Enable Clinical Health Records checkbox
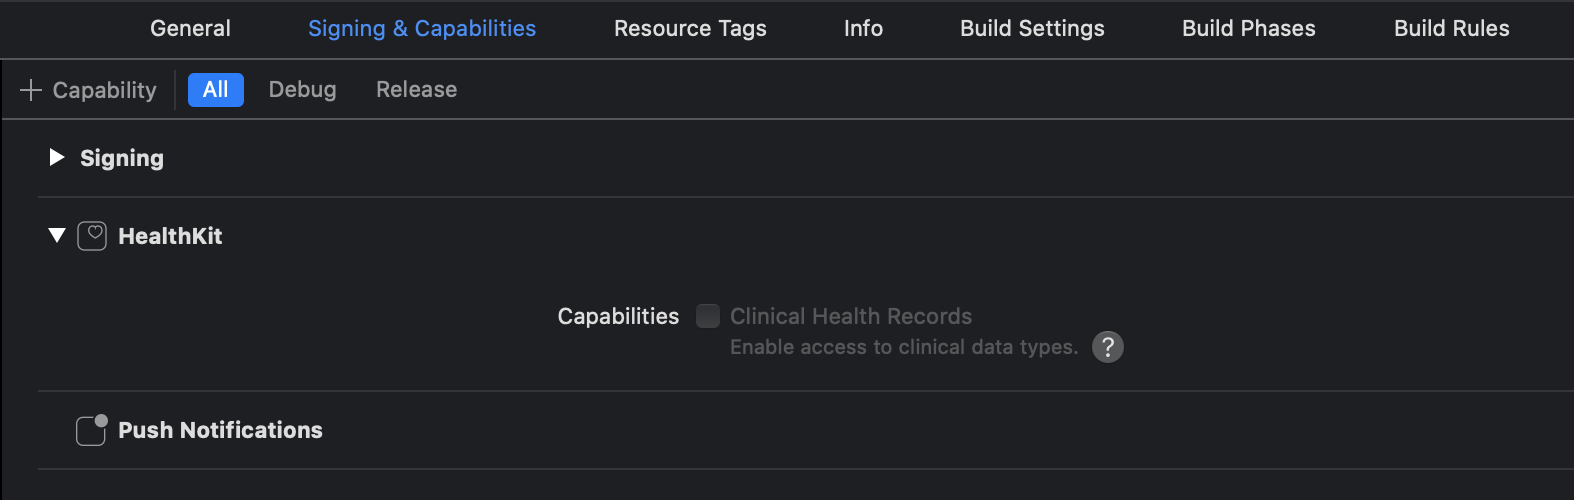The width and height of the screenshot is (1574, 500). click(708, 316)
